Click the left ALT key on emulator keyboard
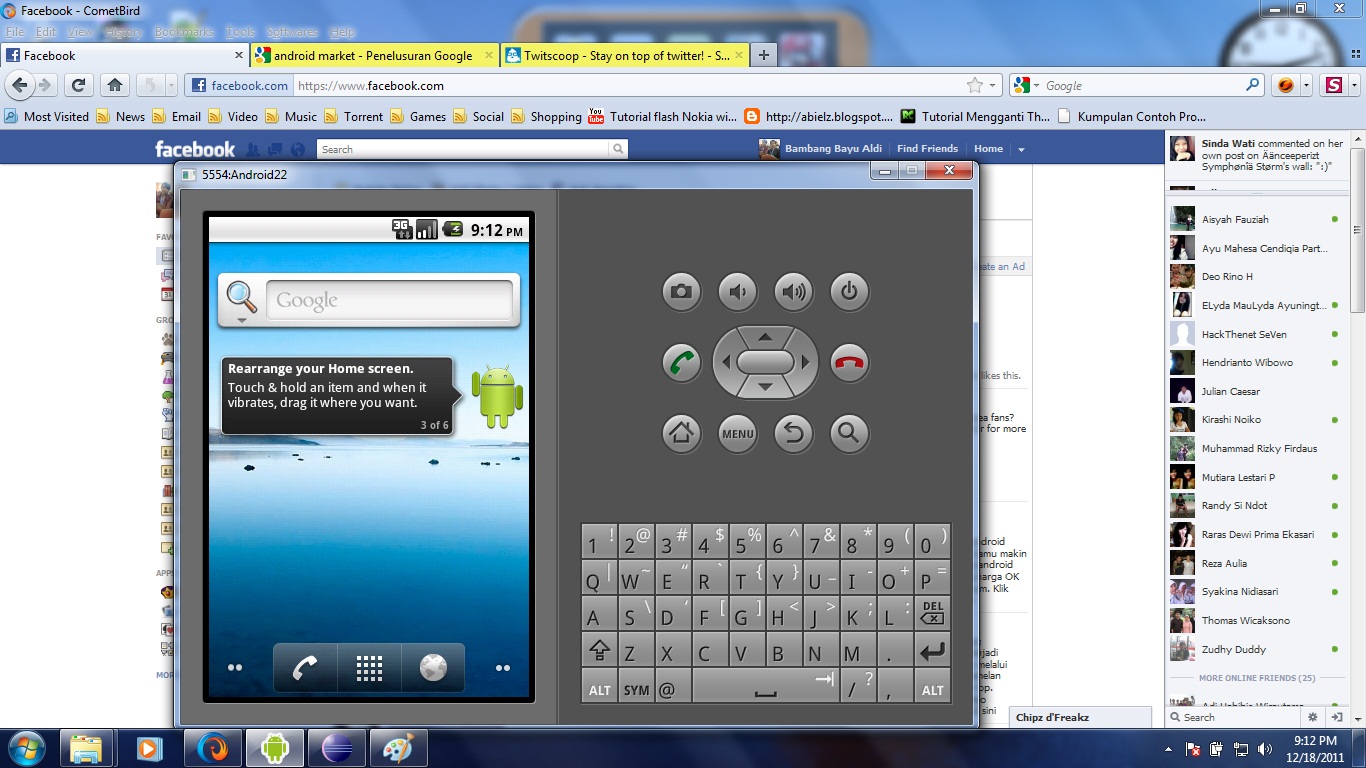This screenshot has width=1366, height=768. coord(599,687)
